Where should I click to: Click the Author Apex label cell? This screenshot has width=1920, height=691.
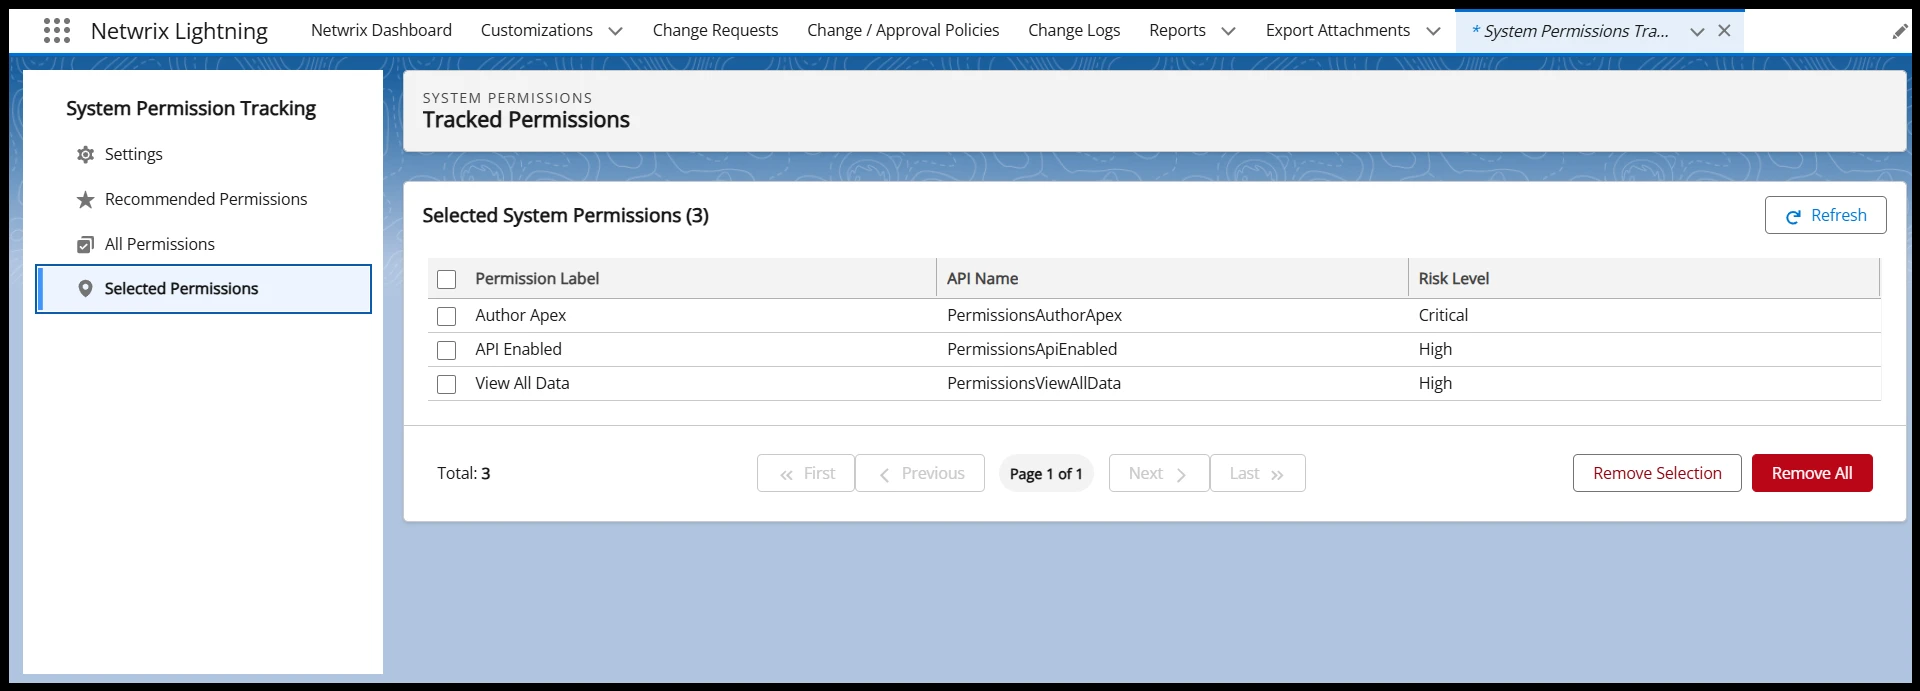[x=520, y=315]
